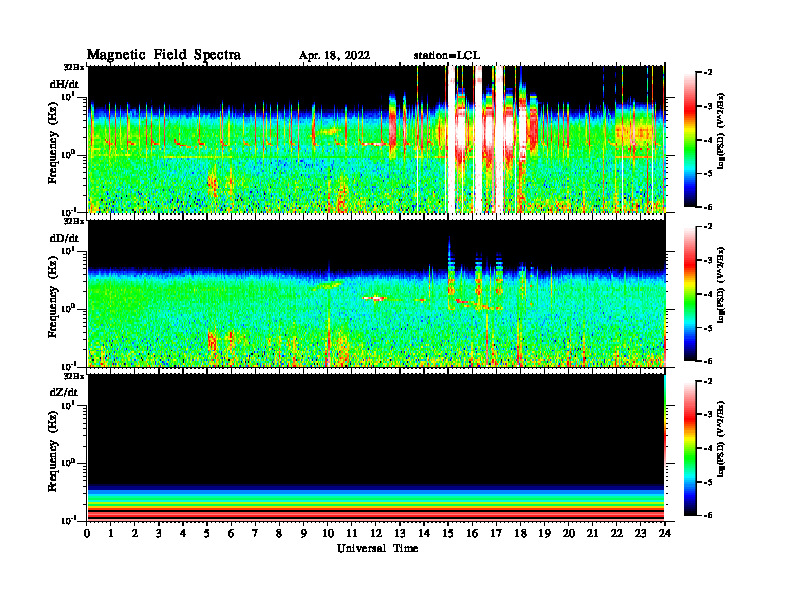The height and width of the screenshot is (612, 792).
Task: Click the 10^-1 frequency tick on dZ/dt panel
Action: pyautogui.click(x=68, y=520)
